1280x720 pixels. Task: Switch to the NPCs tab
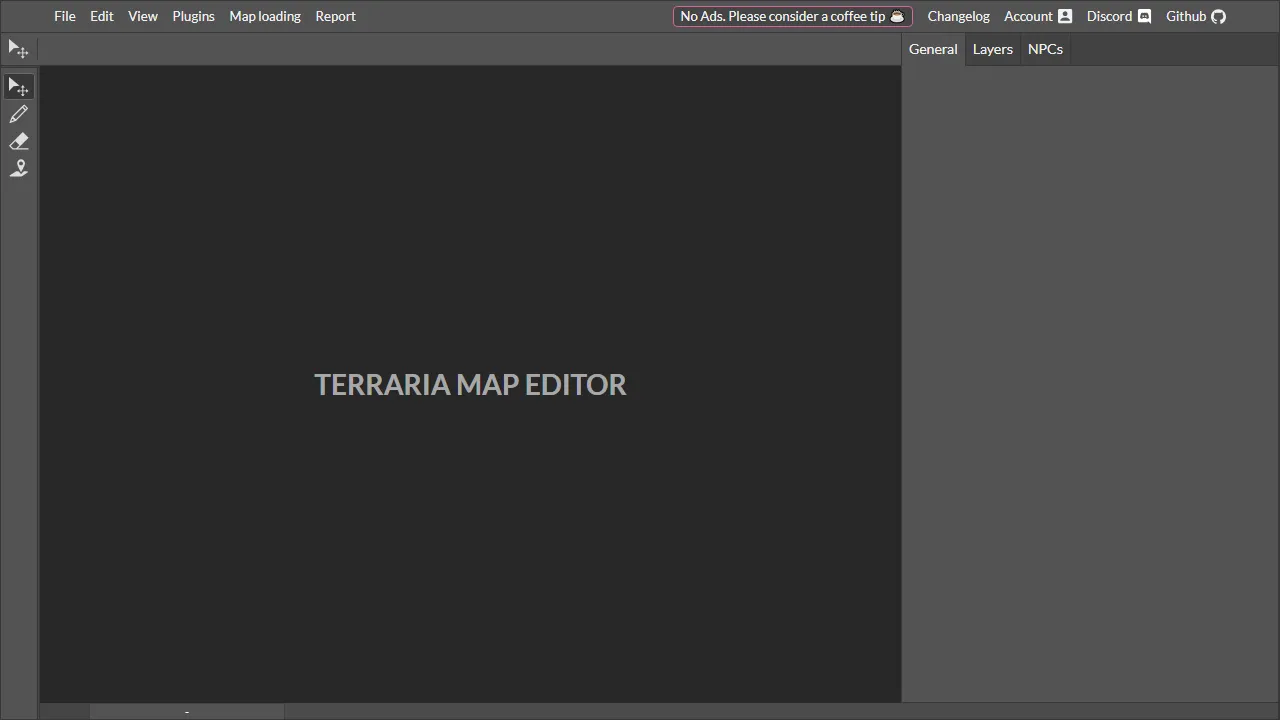pyautogui.click(x=1045, y=49)
